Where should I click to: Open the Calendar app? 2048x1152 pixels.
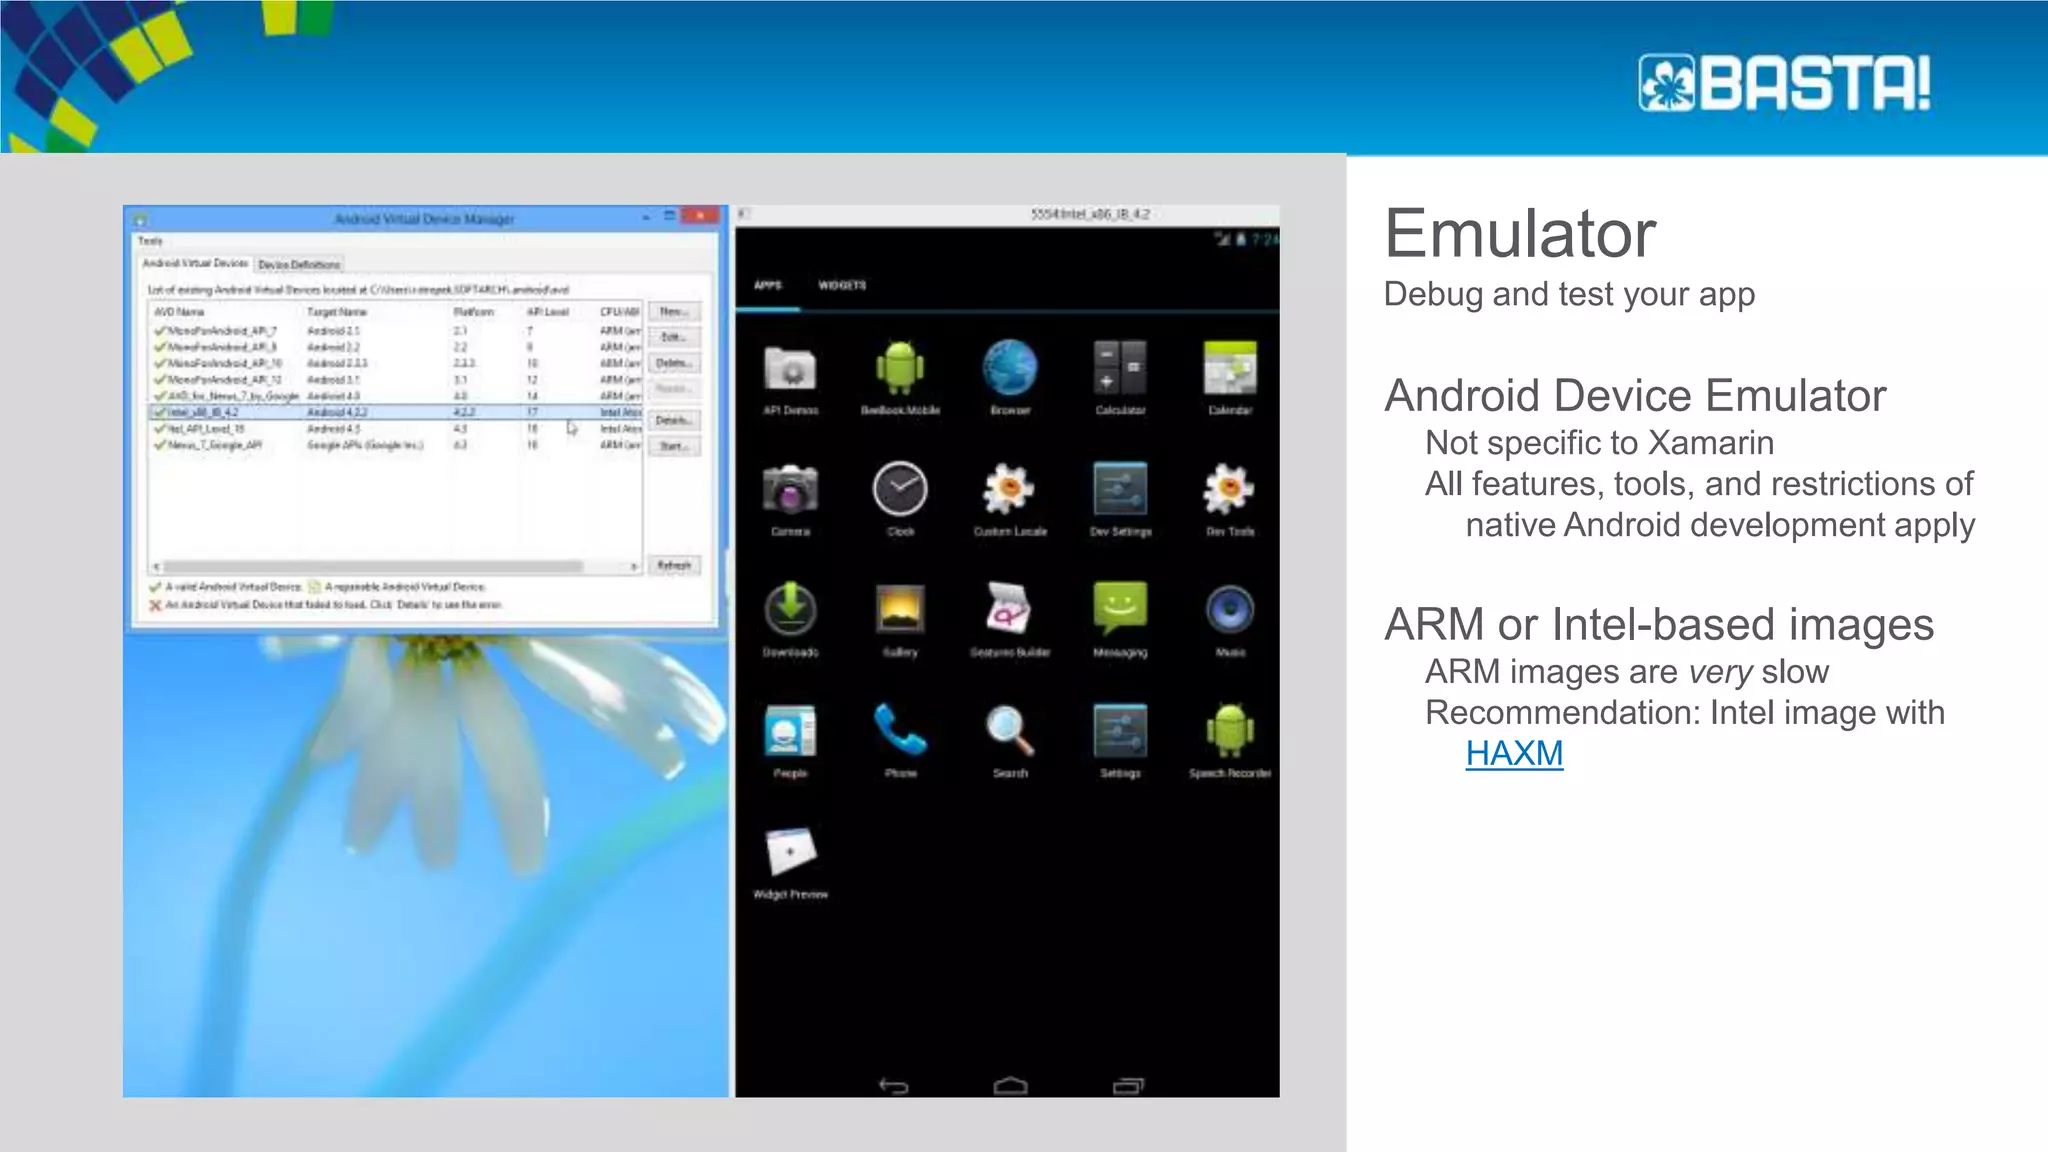click(1230, 378)
